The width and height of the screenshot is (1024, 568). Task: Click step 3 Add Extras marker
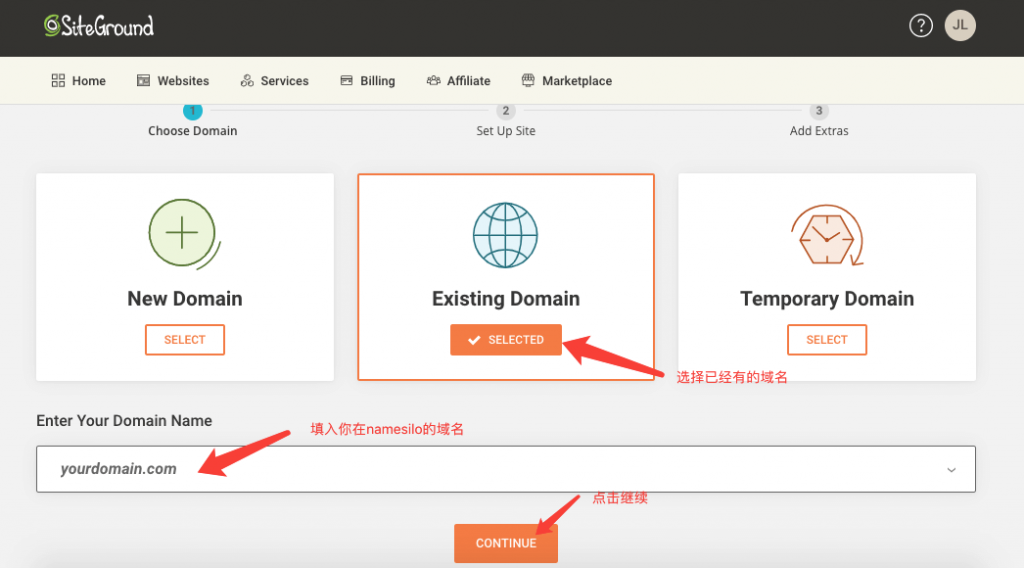[x=819, y=111]
